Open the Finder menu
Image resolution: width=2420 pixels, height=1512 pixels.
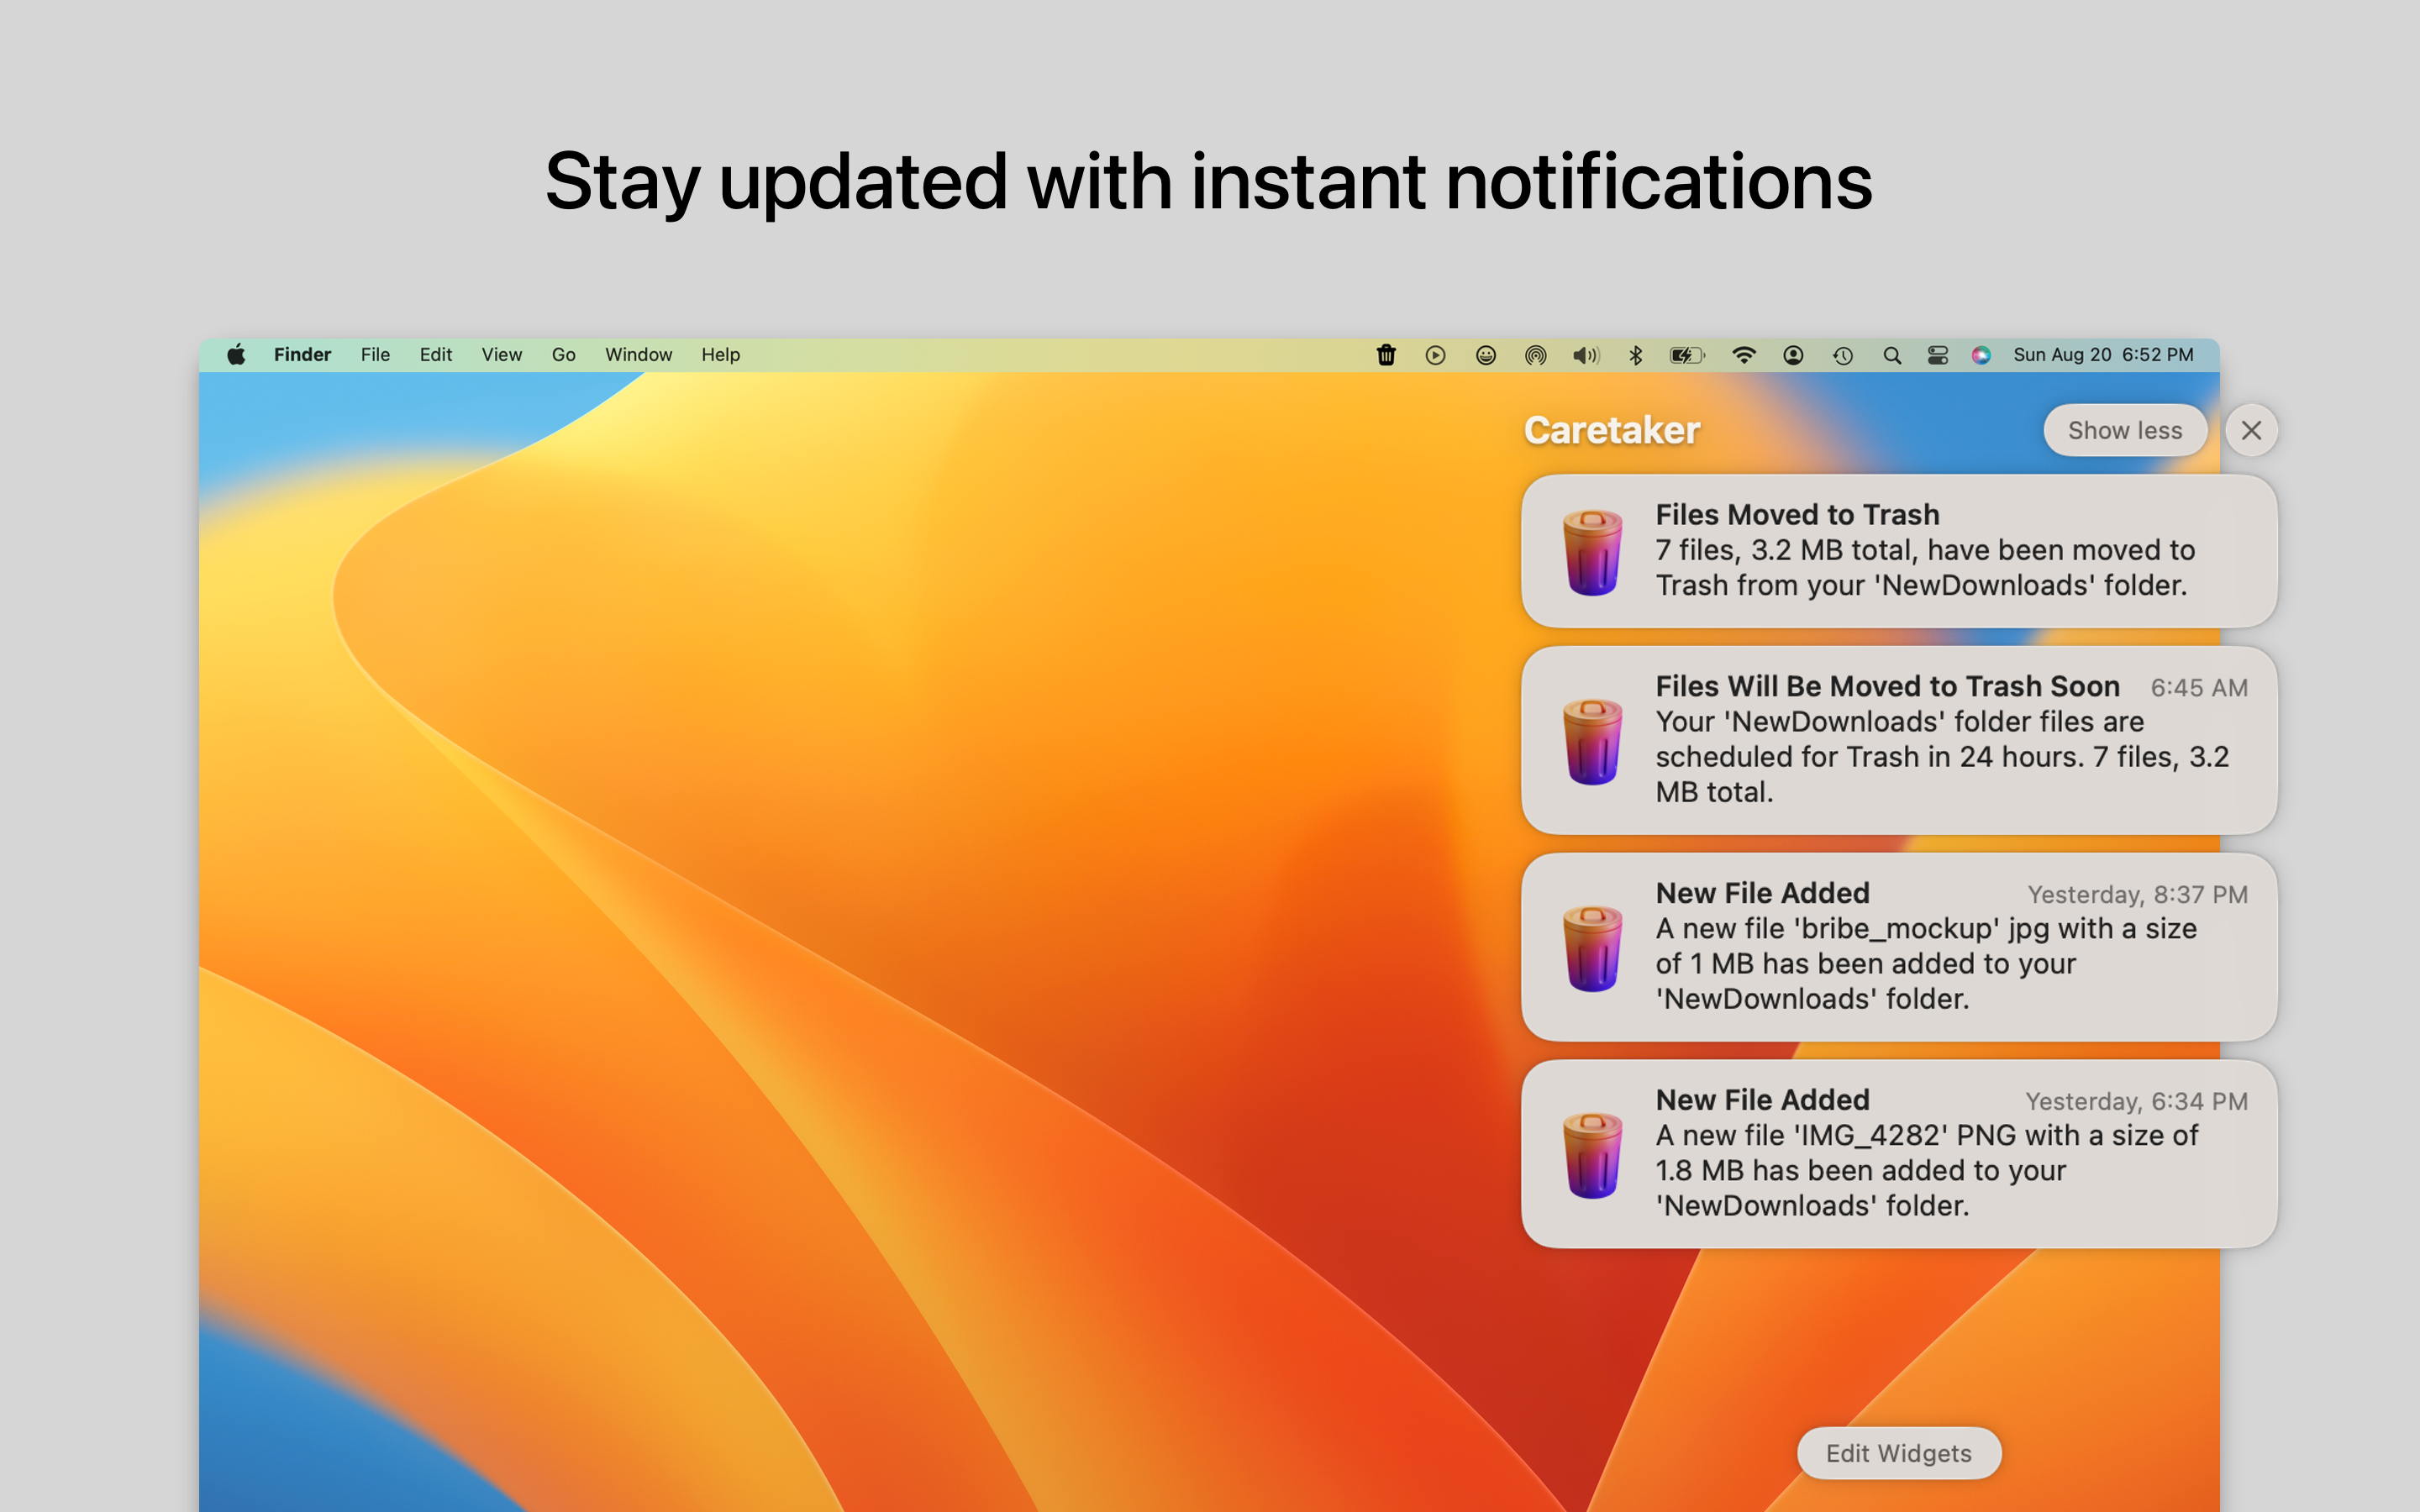click(x=302, y=355)
